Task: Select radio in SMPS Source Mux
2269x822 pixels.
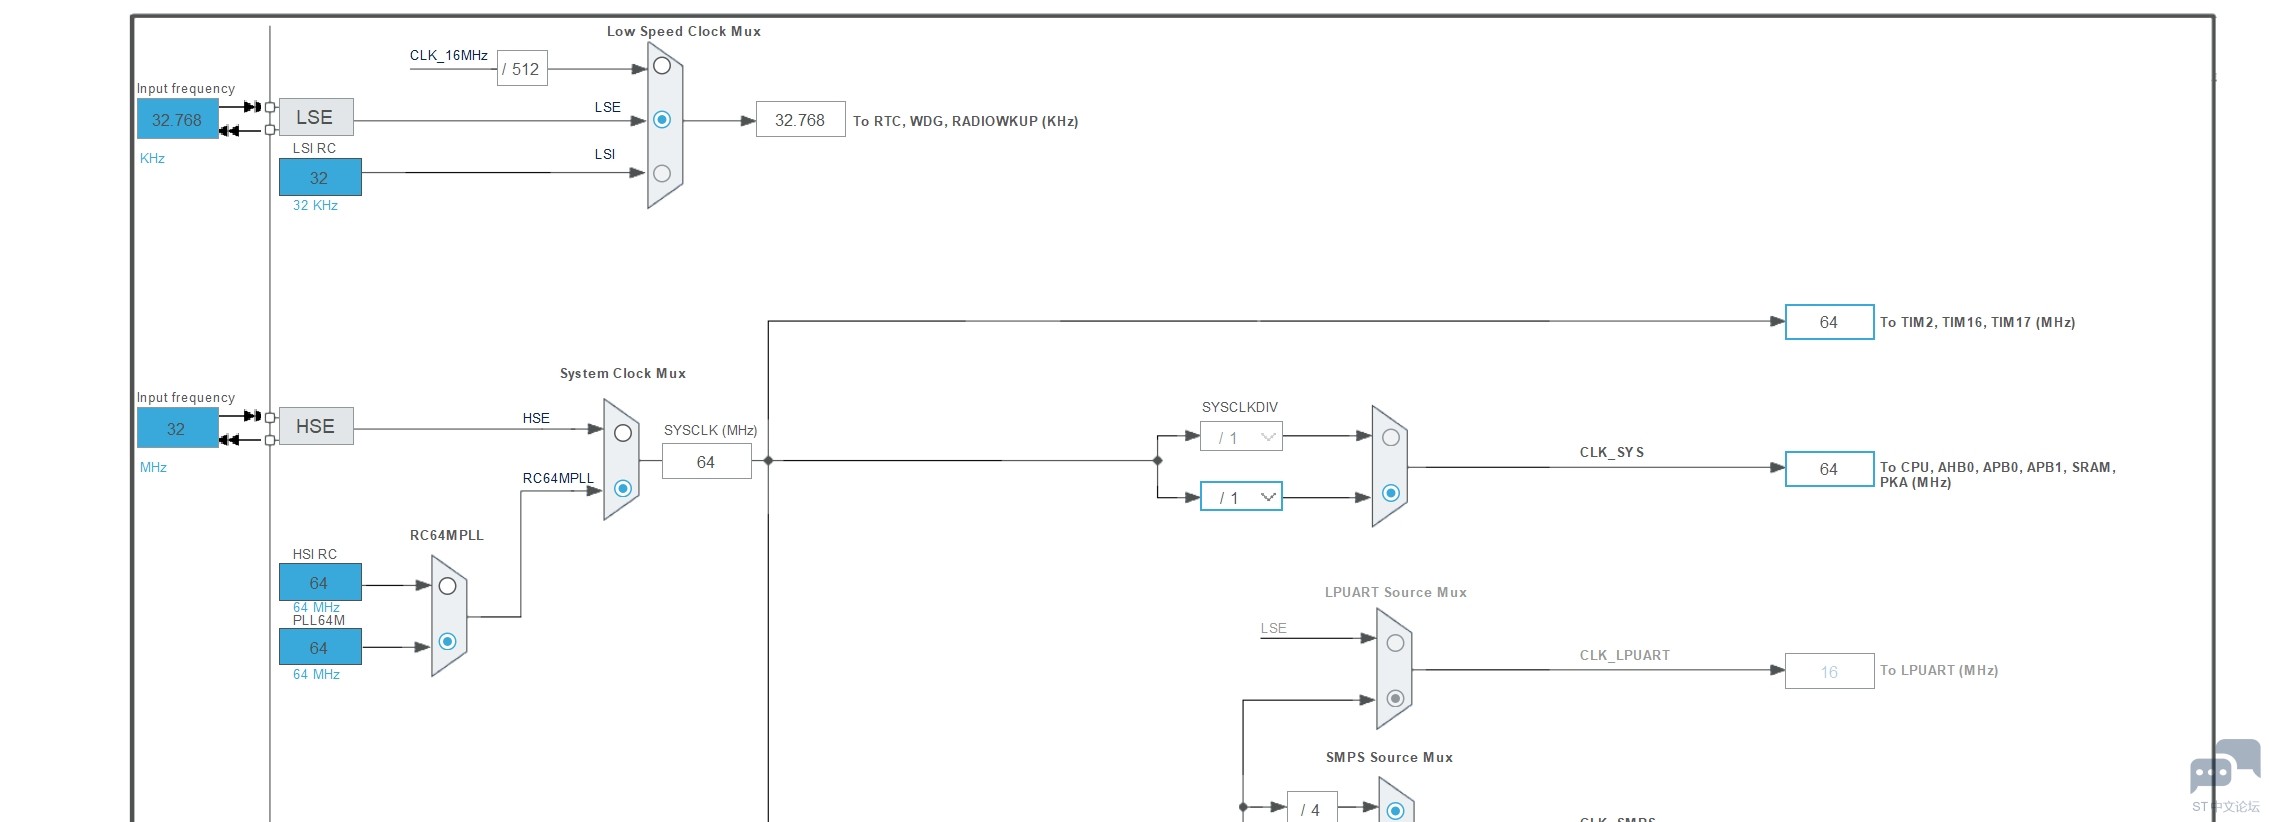Action: click(x=1396, y=810)
